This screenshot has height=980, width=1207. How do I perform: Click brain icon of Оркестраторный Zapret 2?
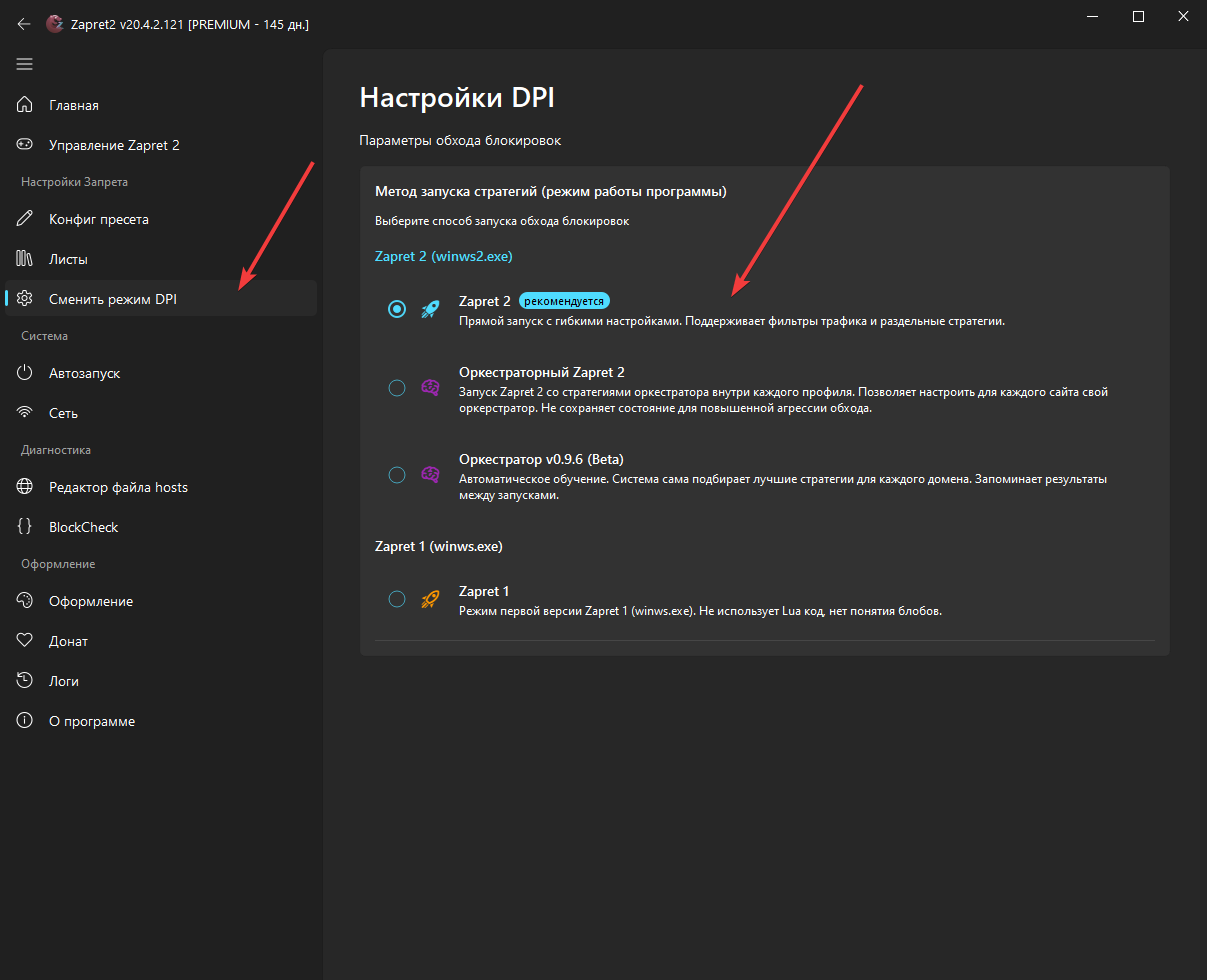click(431, 388)
